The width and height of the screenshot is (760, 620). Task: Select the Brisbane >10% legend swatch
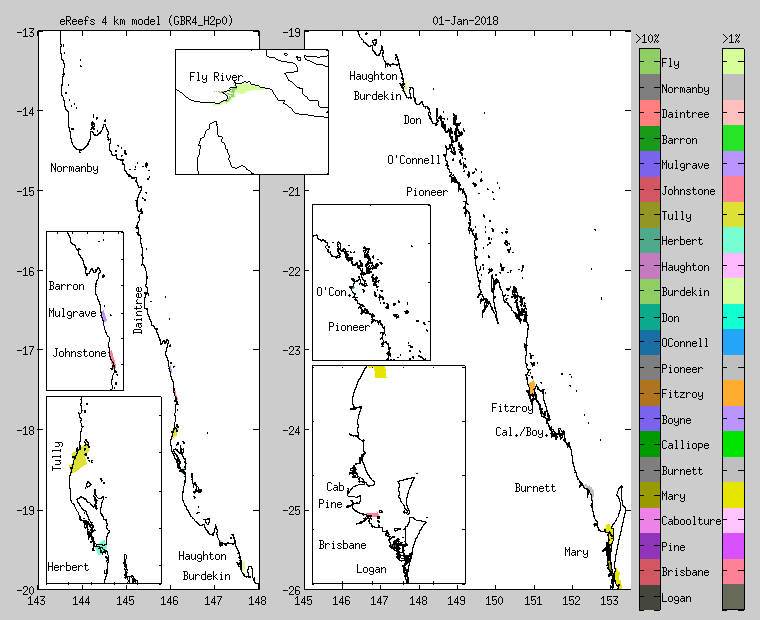pos(649,572)
